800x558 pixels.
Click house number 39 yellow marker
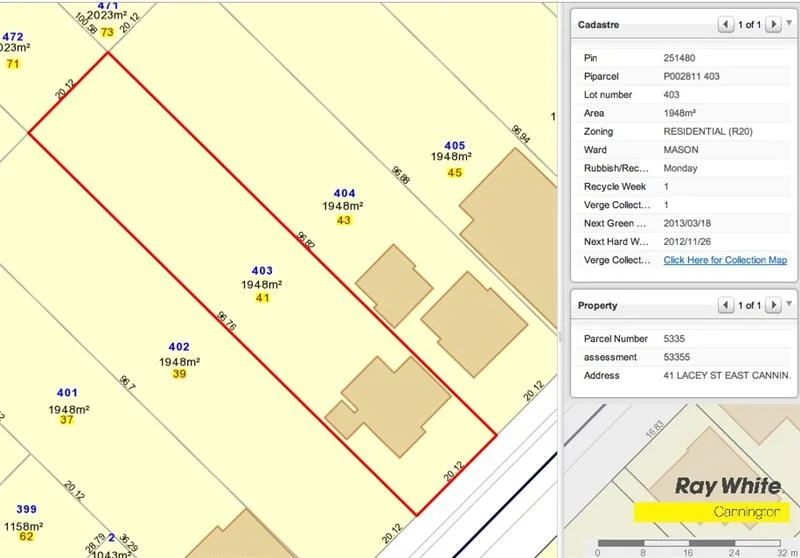179,374
